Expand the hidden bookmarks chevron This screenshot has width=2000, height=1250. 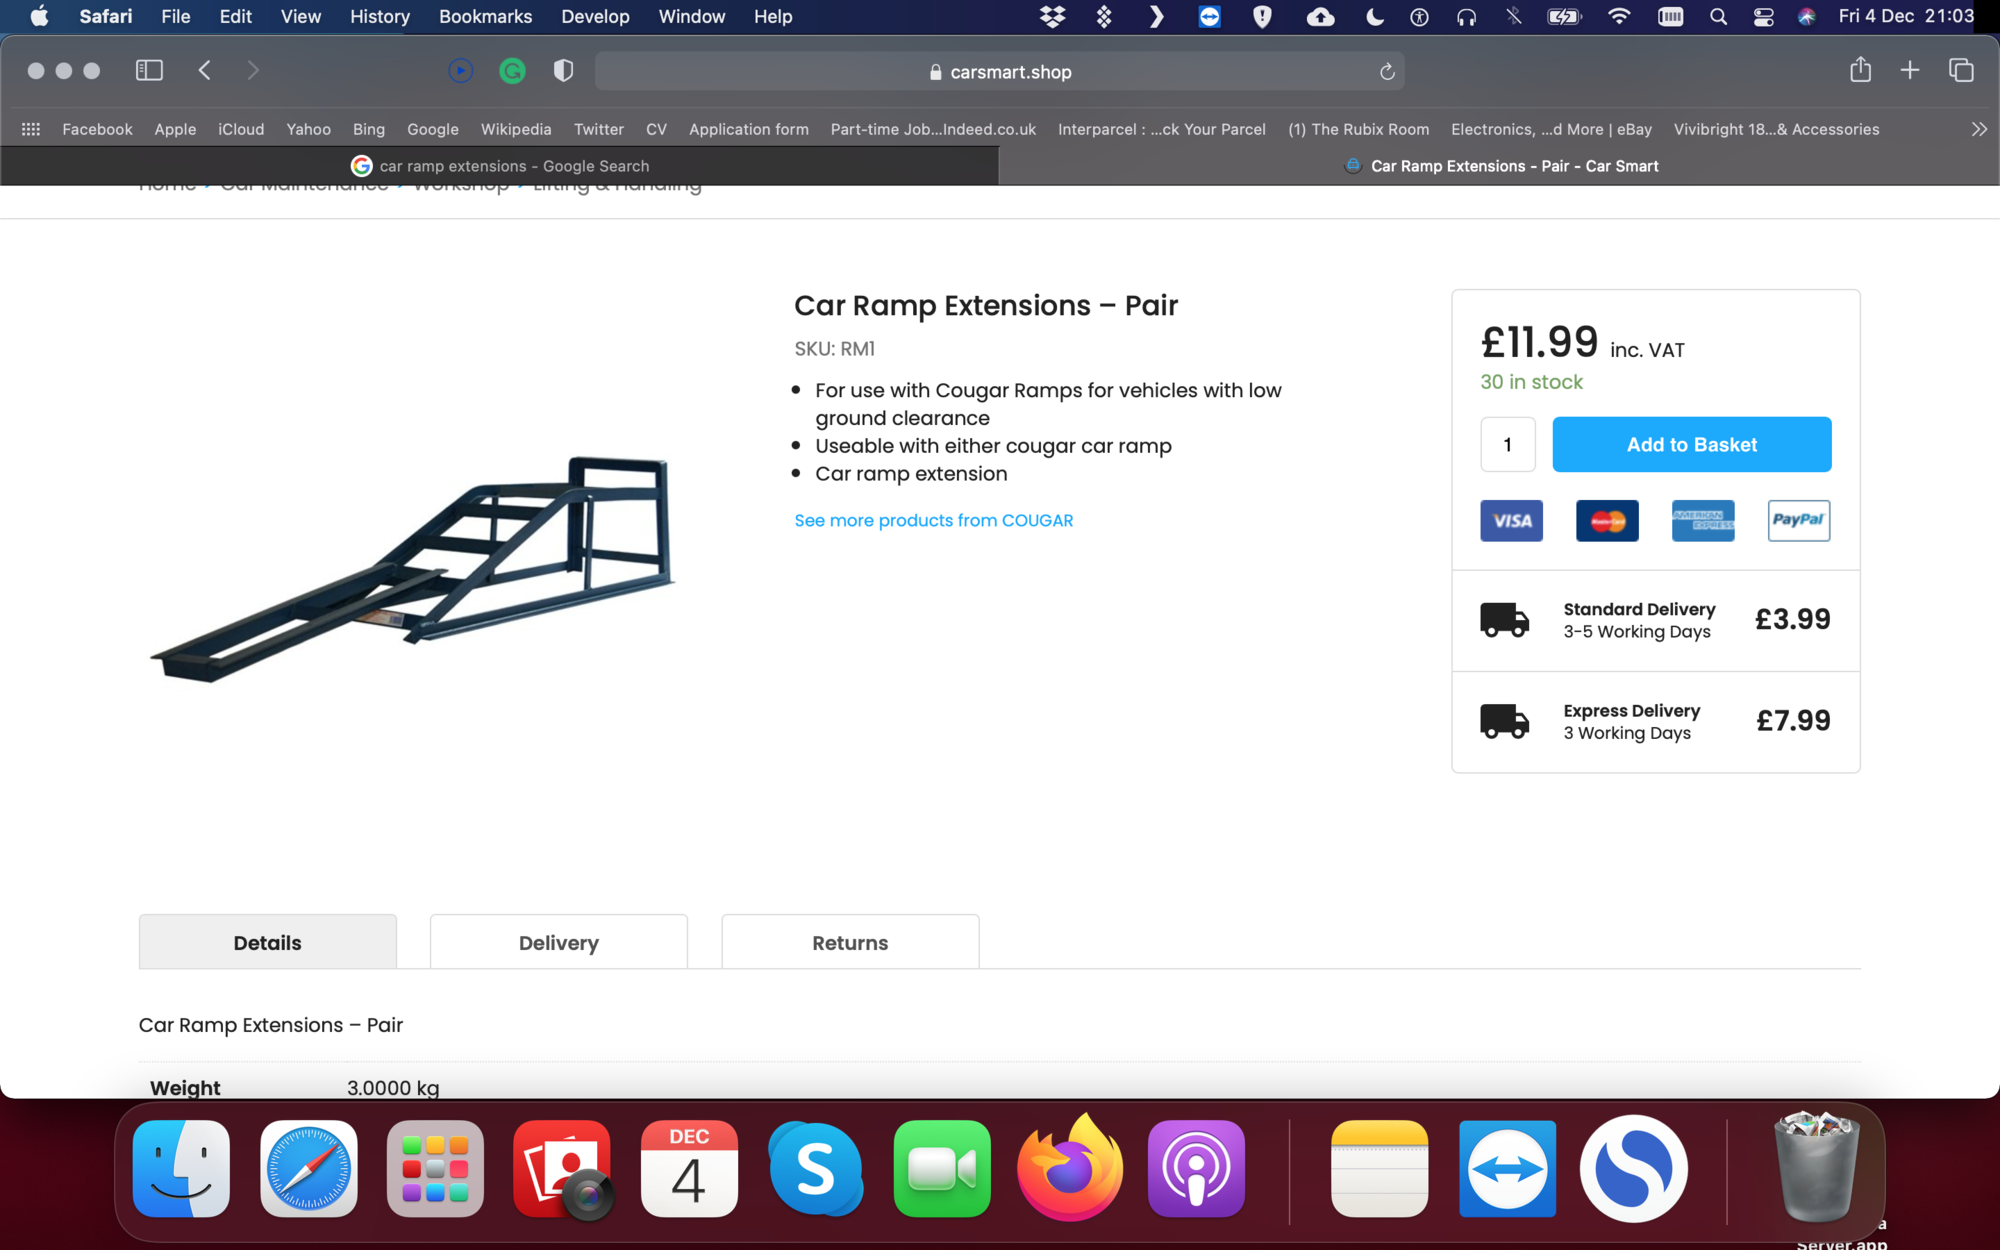click(1979, 129)
